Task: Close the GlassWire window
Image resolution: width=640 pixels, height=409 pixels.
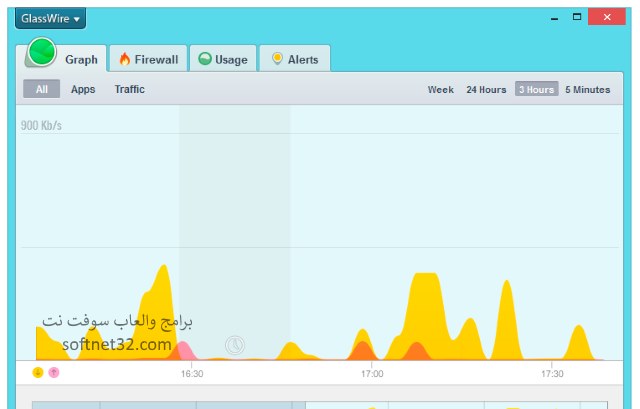Action: click(607, 17)
